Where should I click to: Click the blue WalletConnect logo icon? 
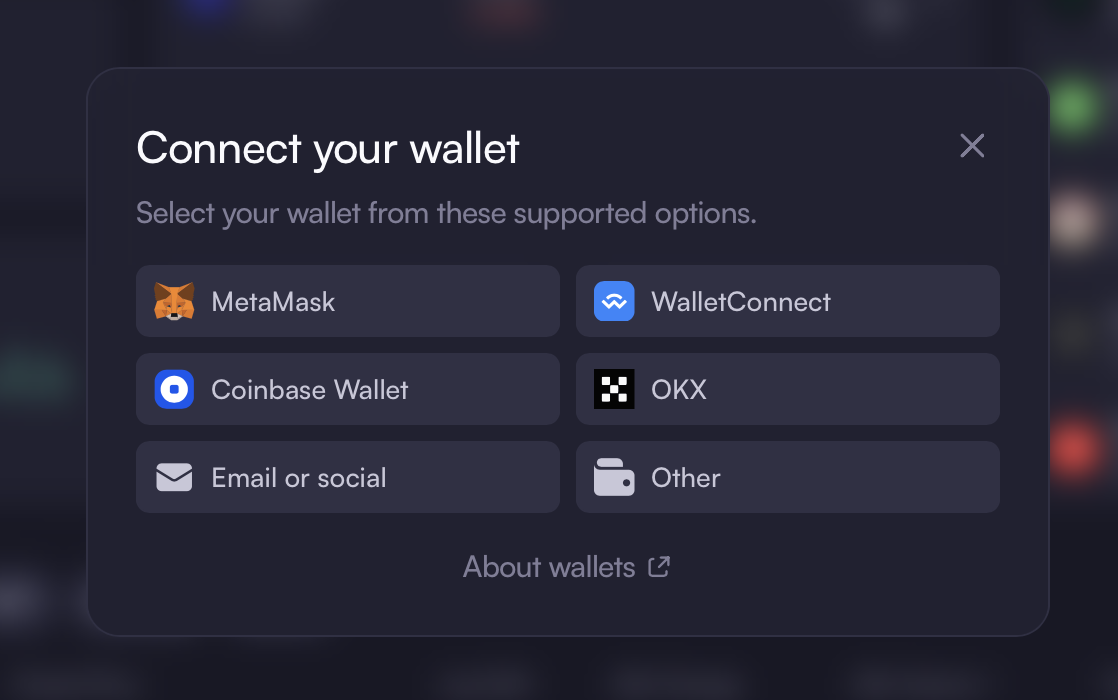point(614,301)
